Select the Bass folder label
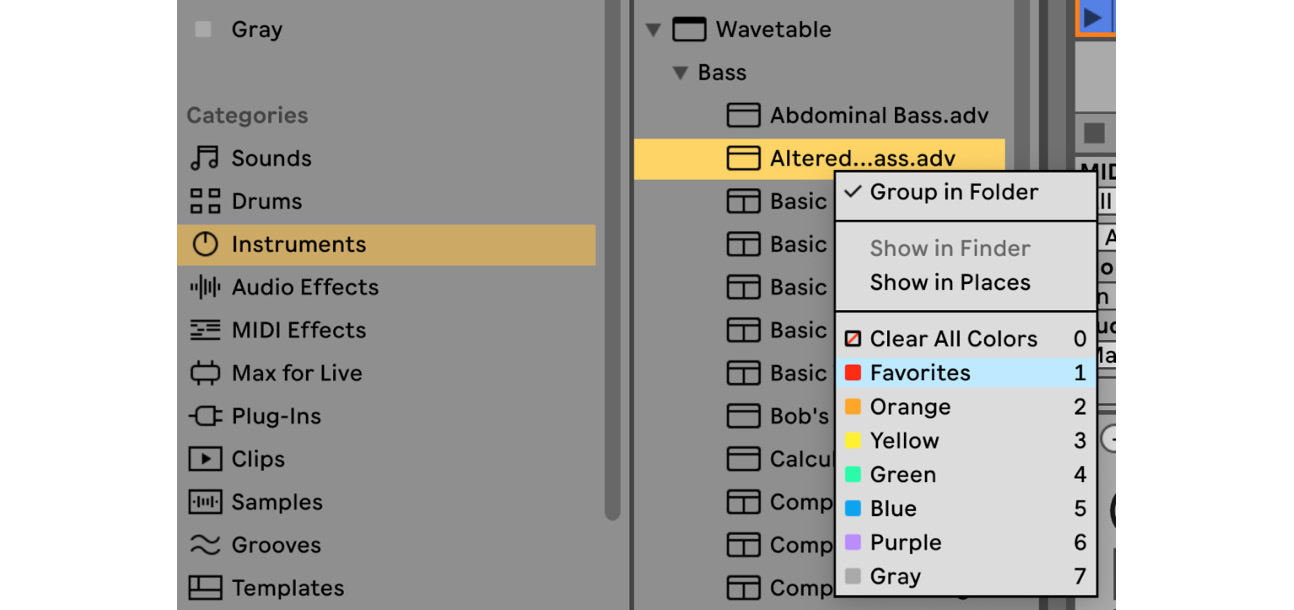The image size is (1294, 610). tap(722, 73)
